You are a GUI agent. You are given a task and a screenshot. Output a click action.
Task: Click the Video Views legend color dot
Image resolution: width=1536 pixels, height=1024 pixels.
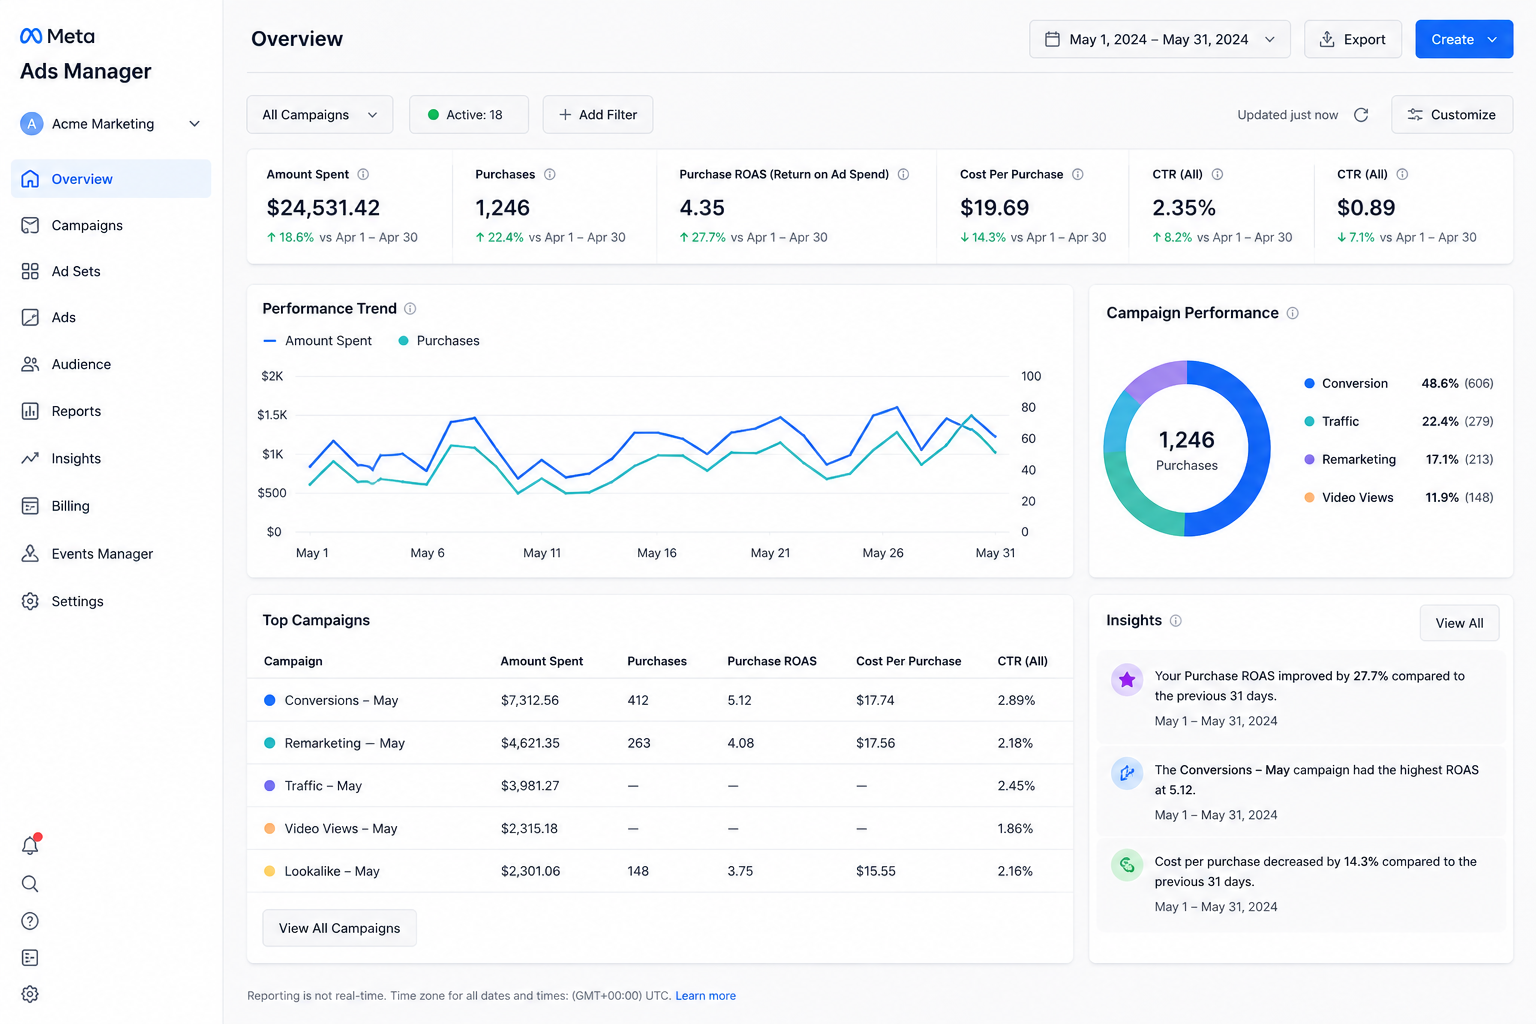click(1309, 498)
